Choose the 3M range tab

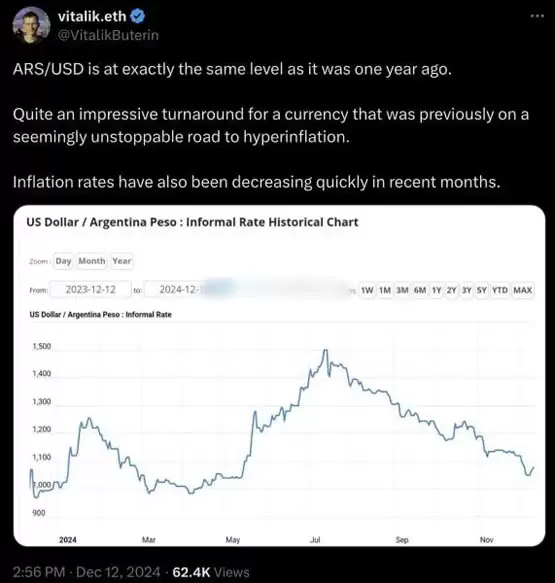(x=402, y=290)
